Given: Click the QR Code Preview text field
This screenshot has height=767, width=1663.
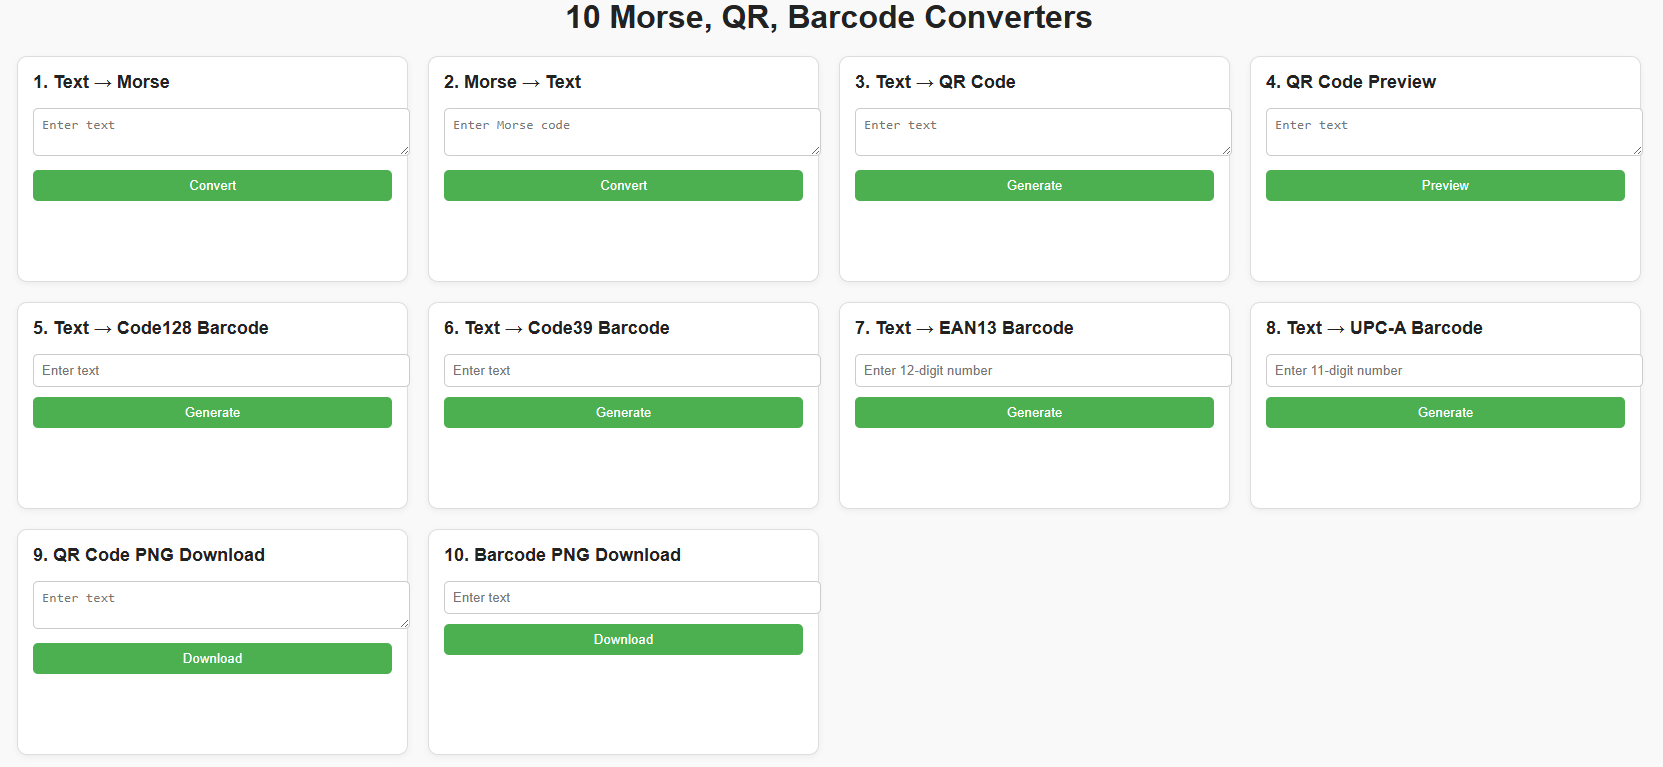Looking at the screenshot, I should click(x=1453, y=132).
